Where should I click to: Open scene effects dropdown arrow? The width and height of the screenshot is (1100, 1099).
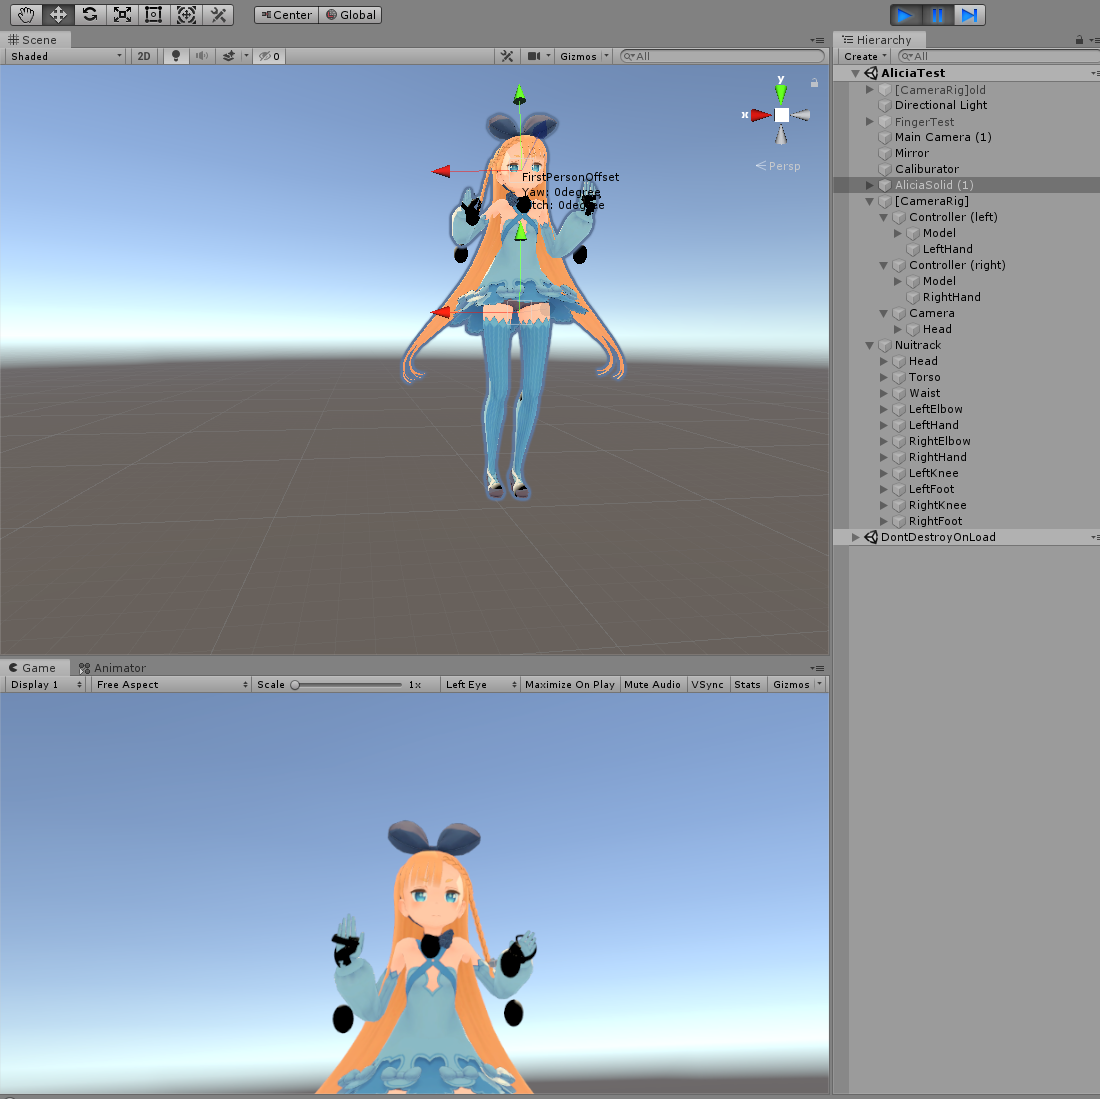tap(246, 56)
